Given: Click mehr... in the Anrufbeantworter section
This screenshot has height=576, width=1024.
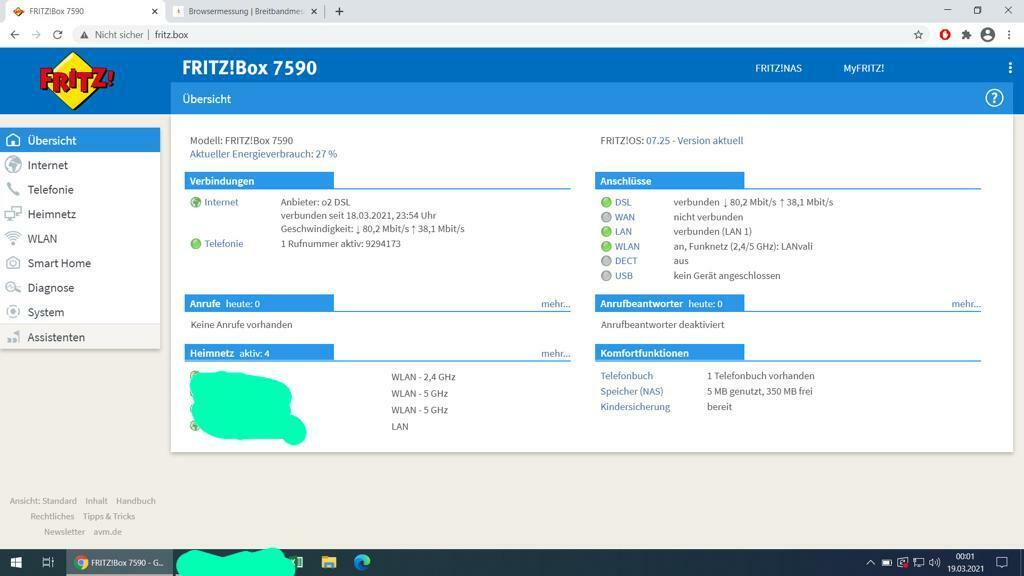Looking at the screenshot, I should click(966, 304).
